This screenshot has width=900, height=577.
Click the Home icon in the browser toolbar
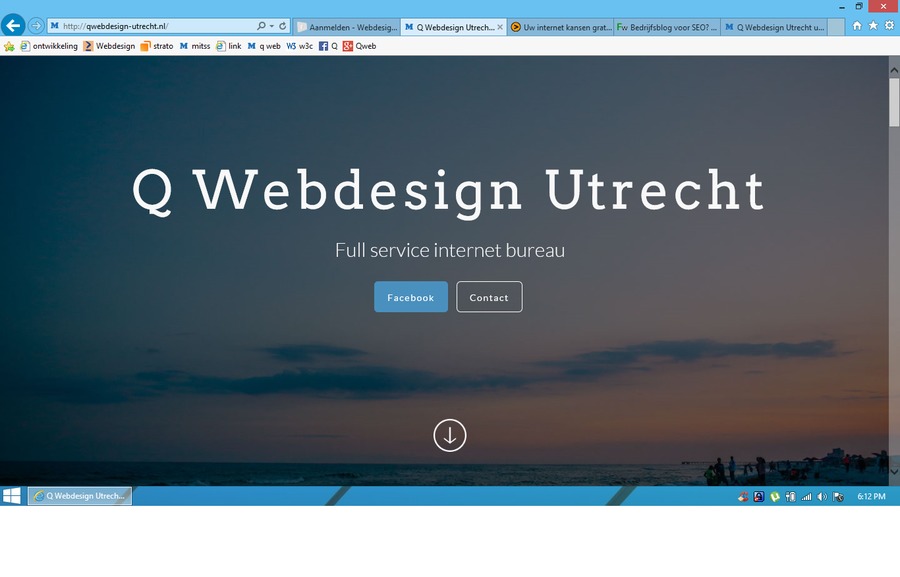coord(857,27)
